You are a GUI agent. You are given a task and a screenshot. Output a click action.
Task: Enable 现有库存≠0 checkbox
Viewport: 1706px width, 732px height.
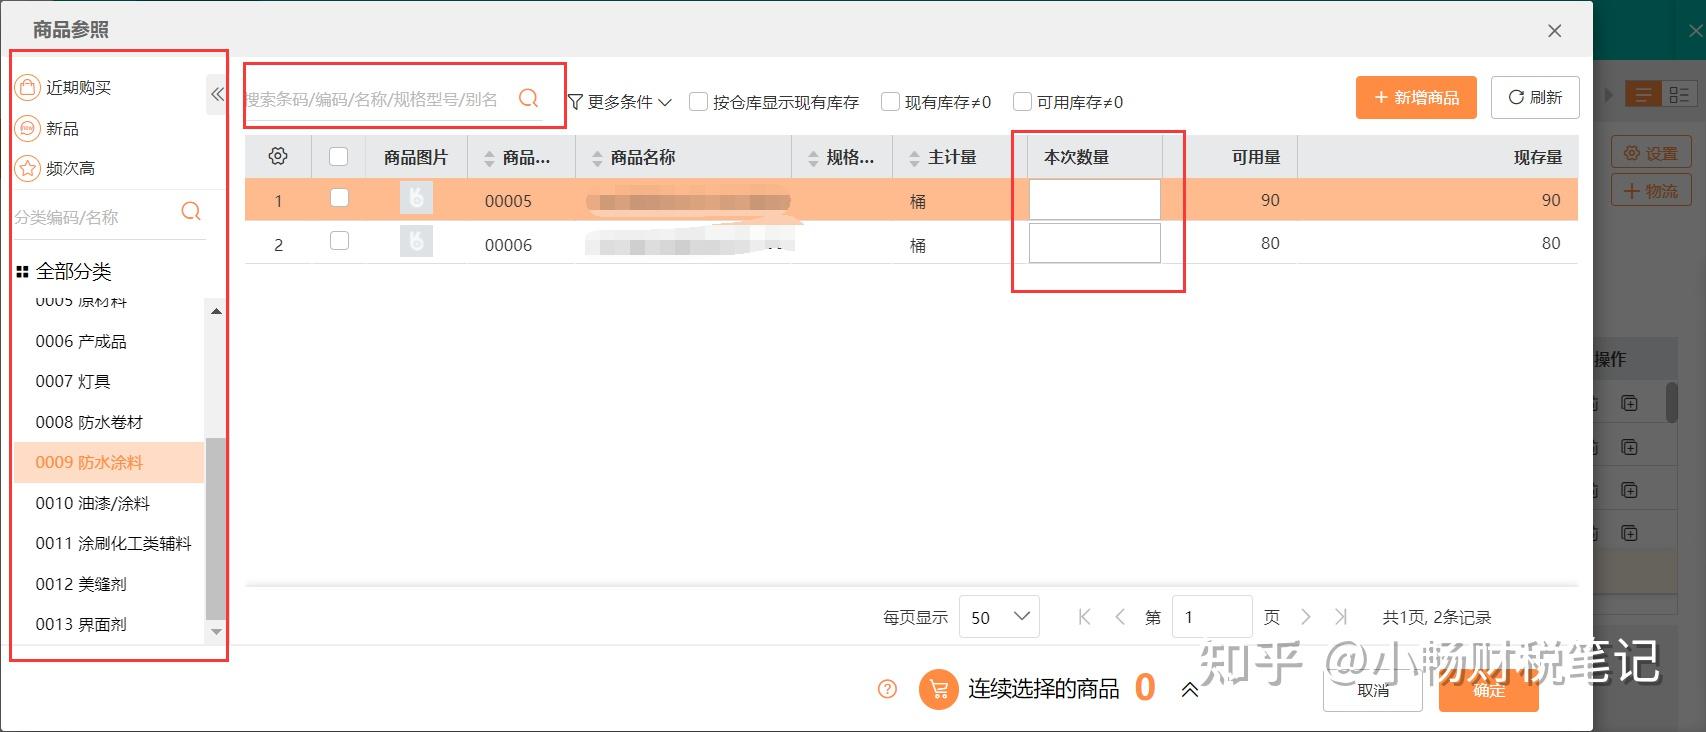pyautogui.click(x=890, y=101)
